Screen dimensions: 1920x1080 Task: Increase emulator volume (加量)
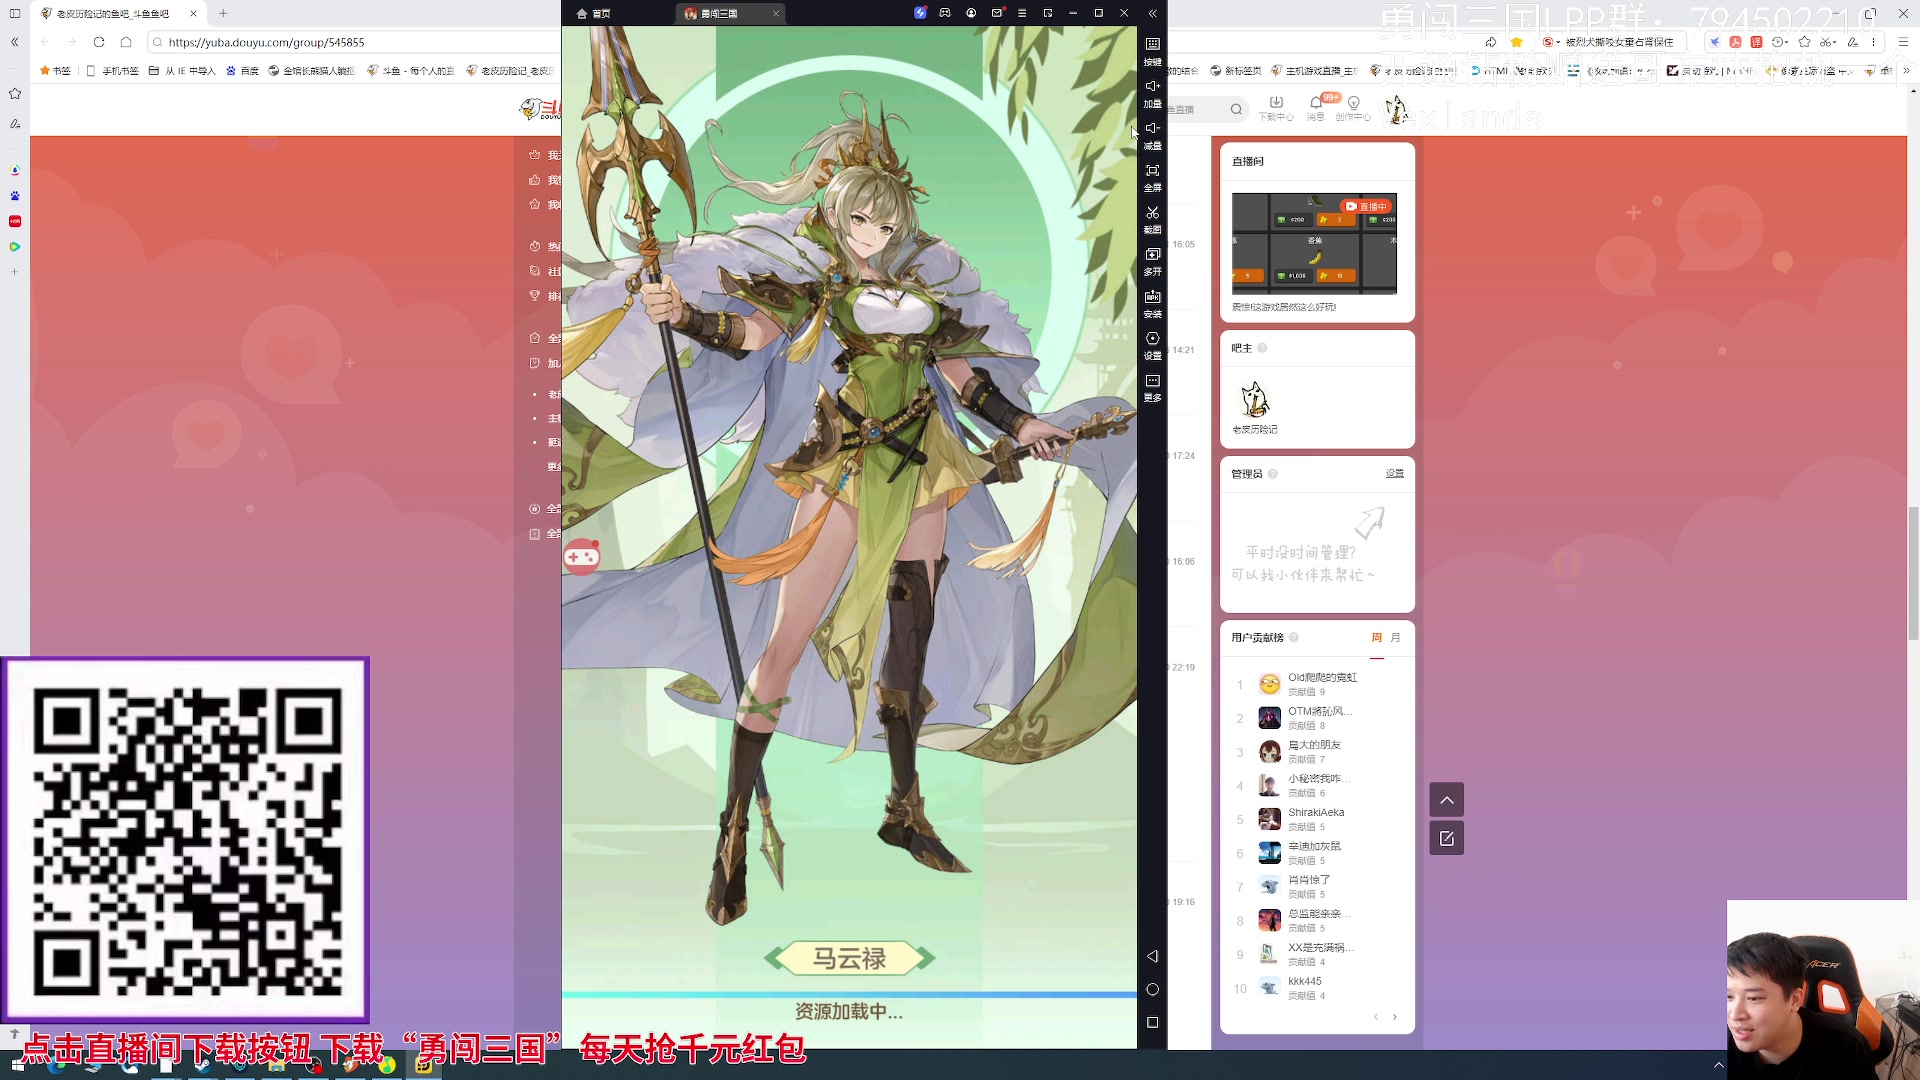point(1152,93)
